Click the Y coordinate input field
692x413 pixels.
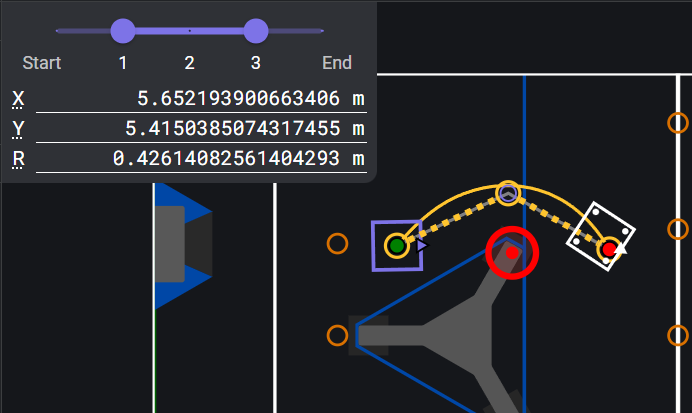tap(201, 128)
